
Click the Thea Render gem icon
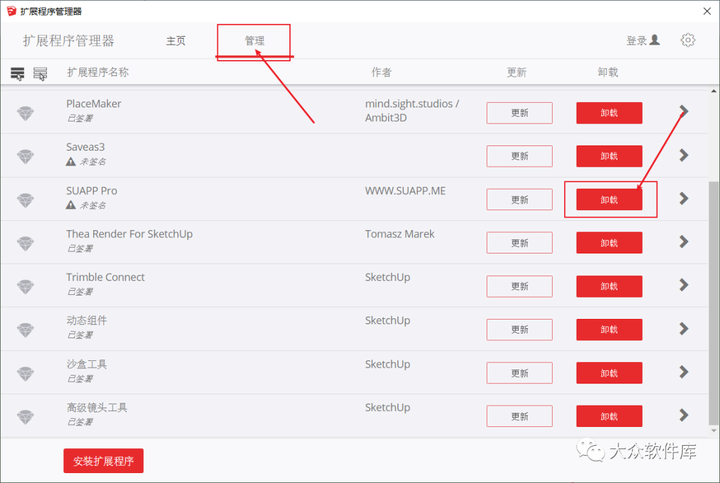[x=25, y=243]
